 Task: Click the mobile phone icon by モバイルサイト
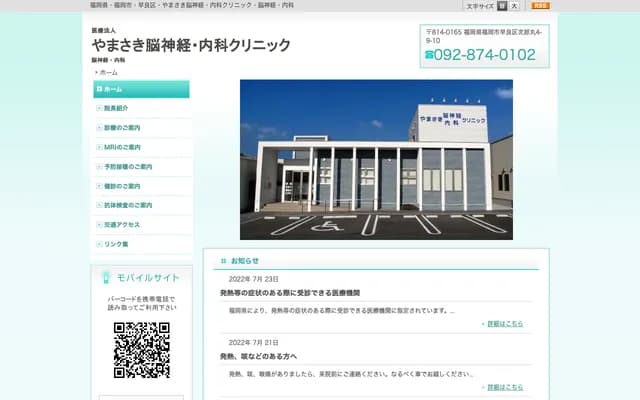point(106,278)
